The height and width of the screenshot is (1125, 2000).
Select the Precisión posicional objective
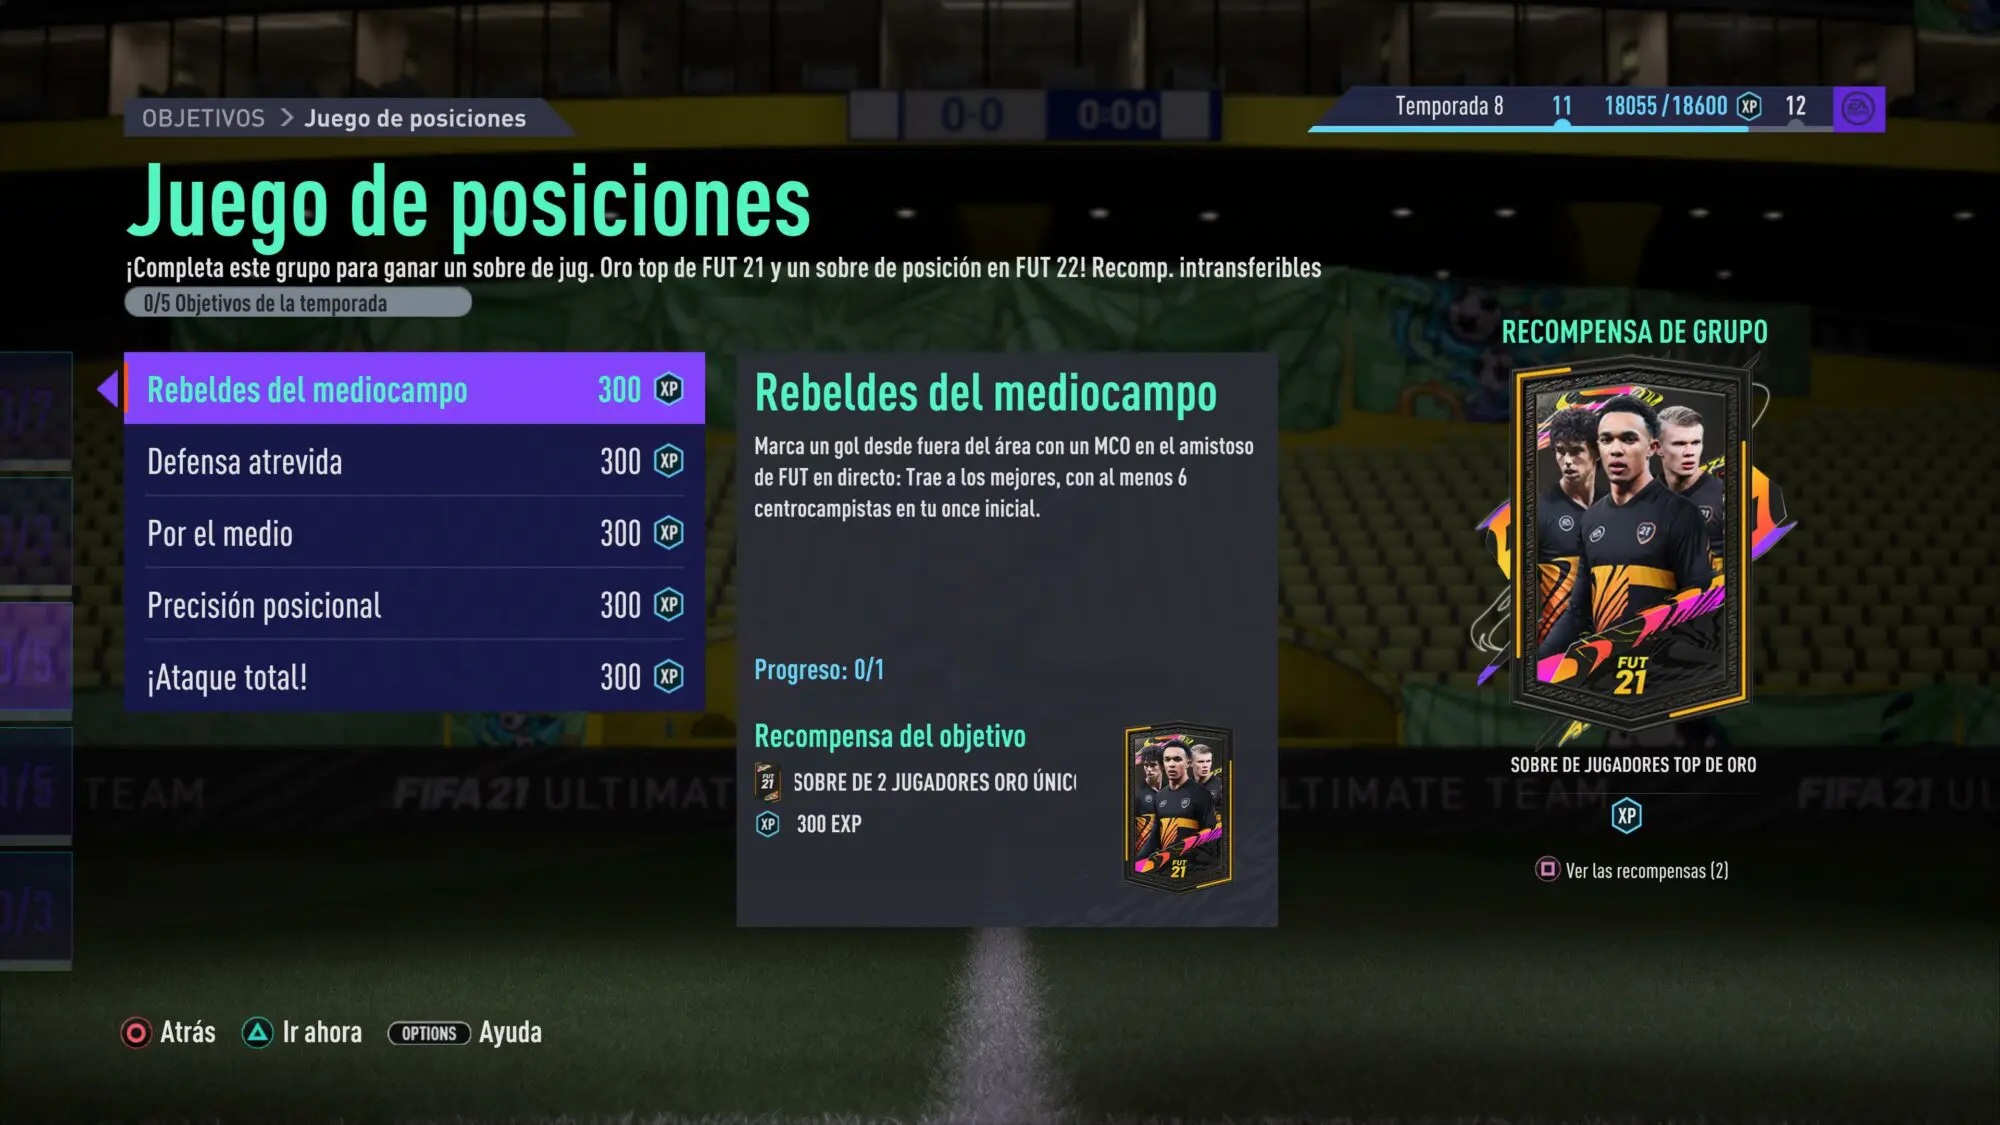414,605
